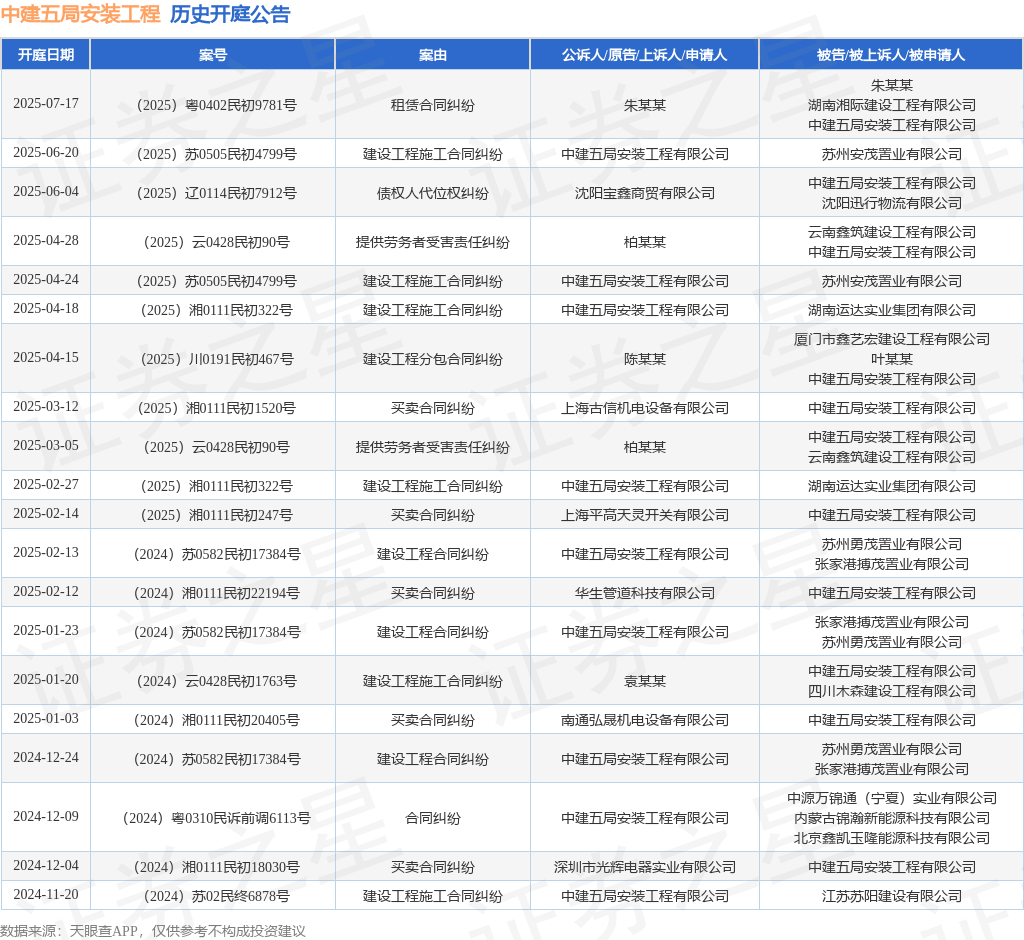The image size is (1024, 940).
Task: Select the date 2025-04-18
Action: click(46, 309)
